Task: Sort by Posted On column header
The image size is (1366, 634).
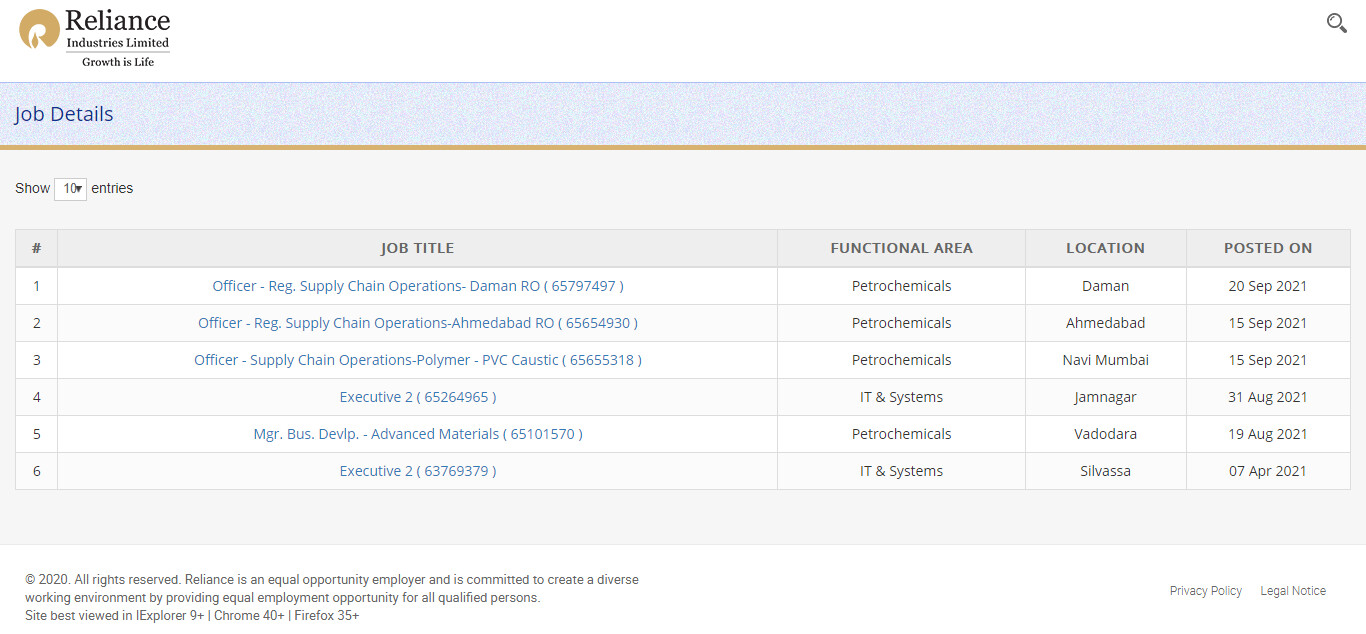Action: pyautogui.click(x=1267, y=248)
